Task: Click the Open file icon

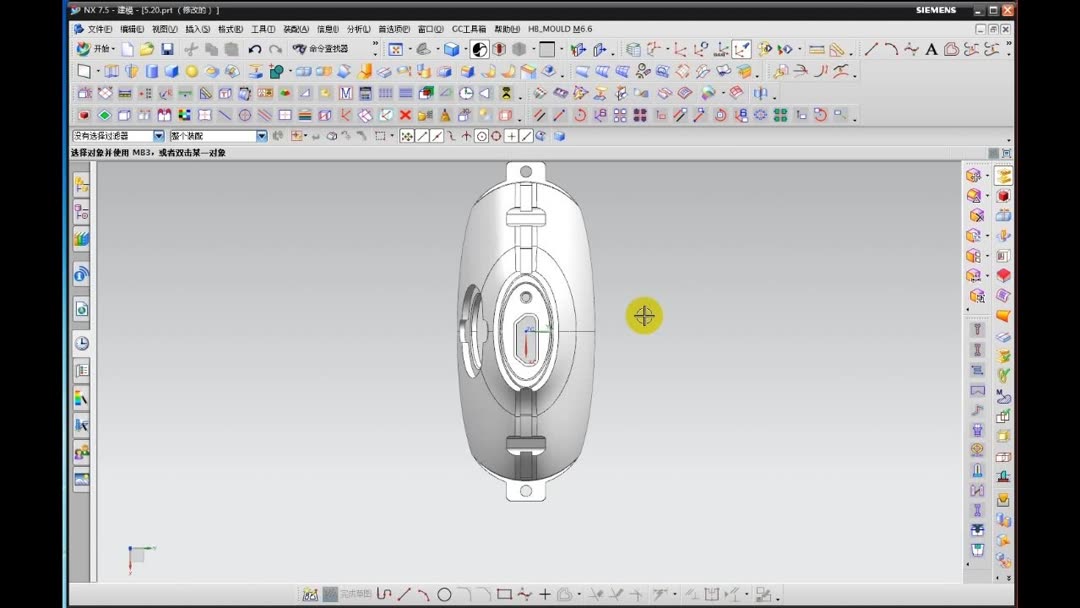Action: click(146, 48)
